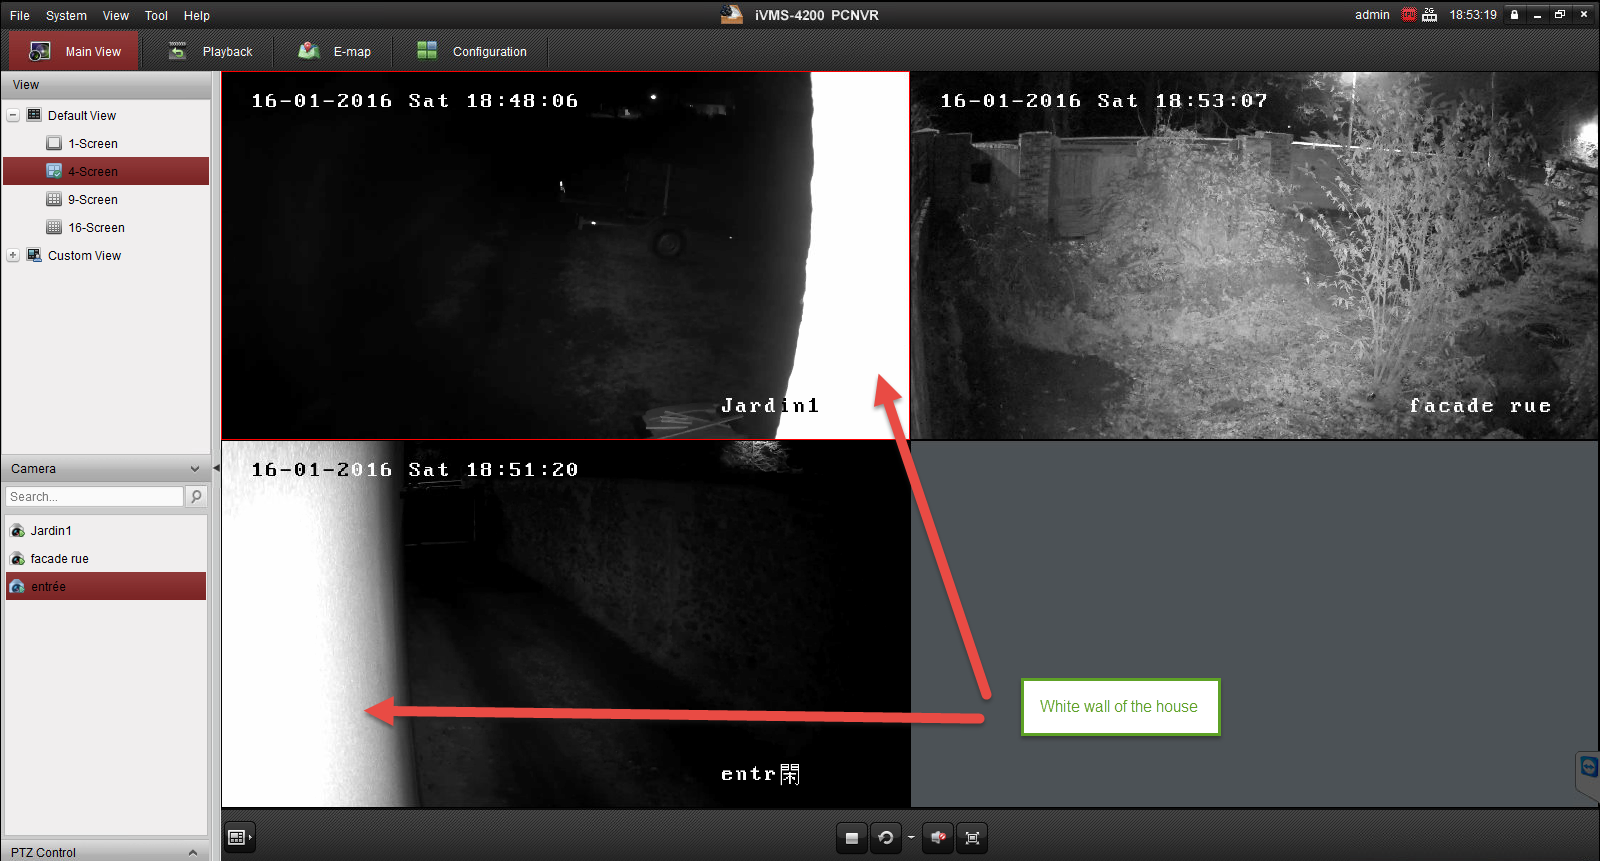Click the camera search input field
The image size is (1600, 861).
94,497
